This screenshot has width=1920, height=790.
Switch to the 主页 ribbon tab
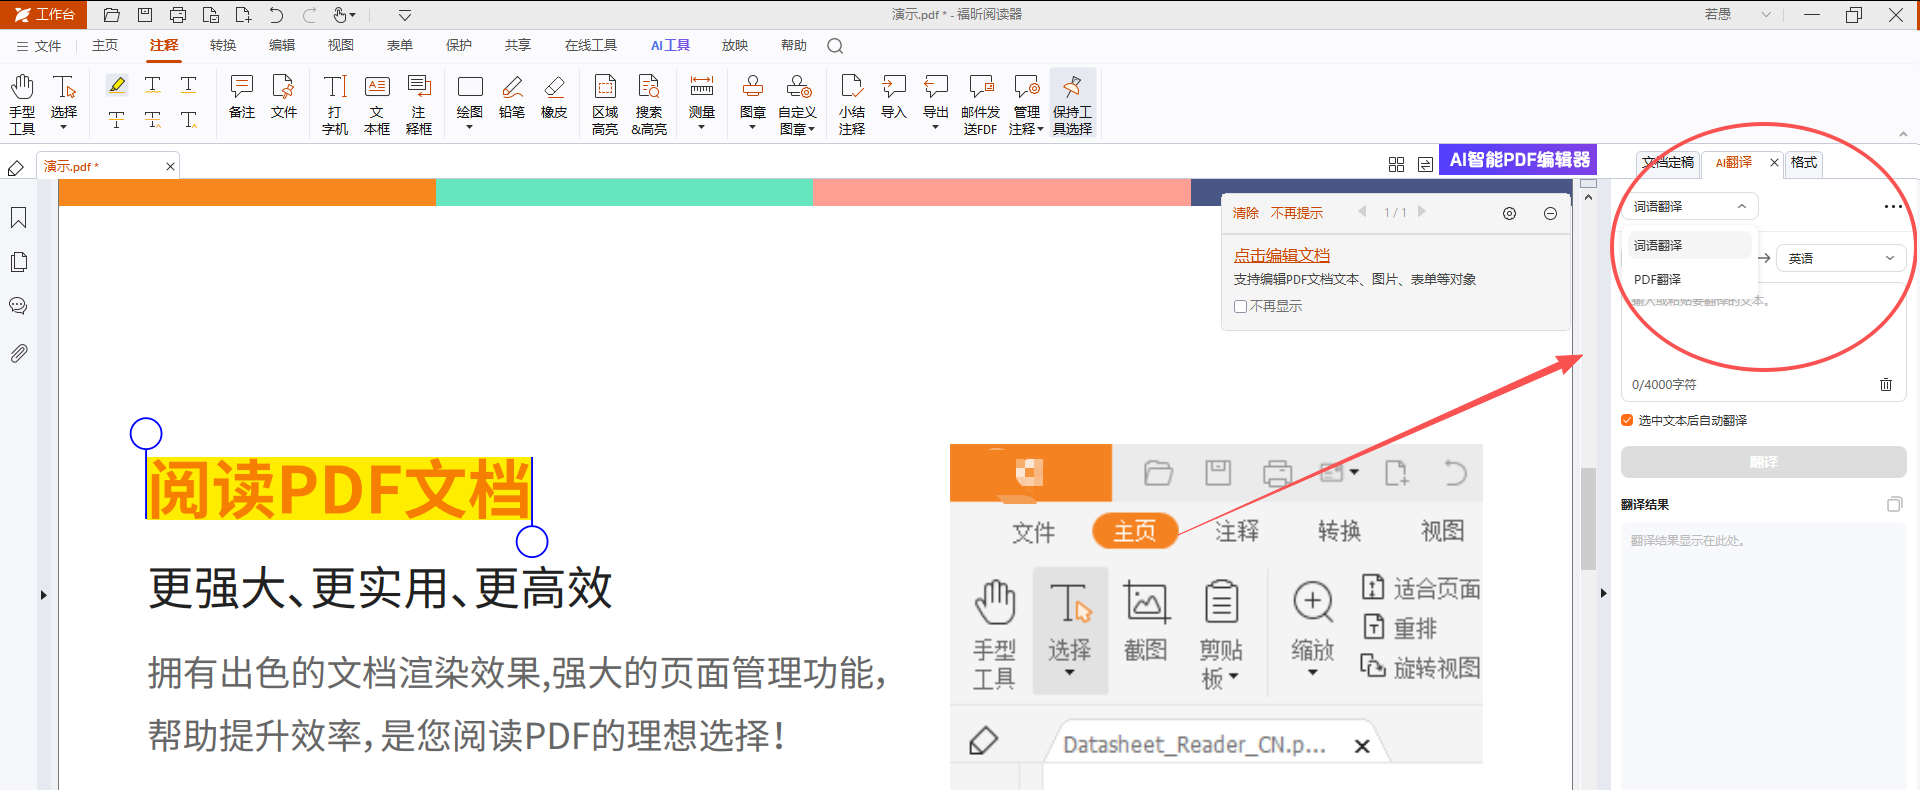pos(105,46)
